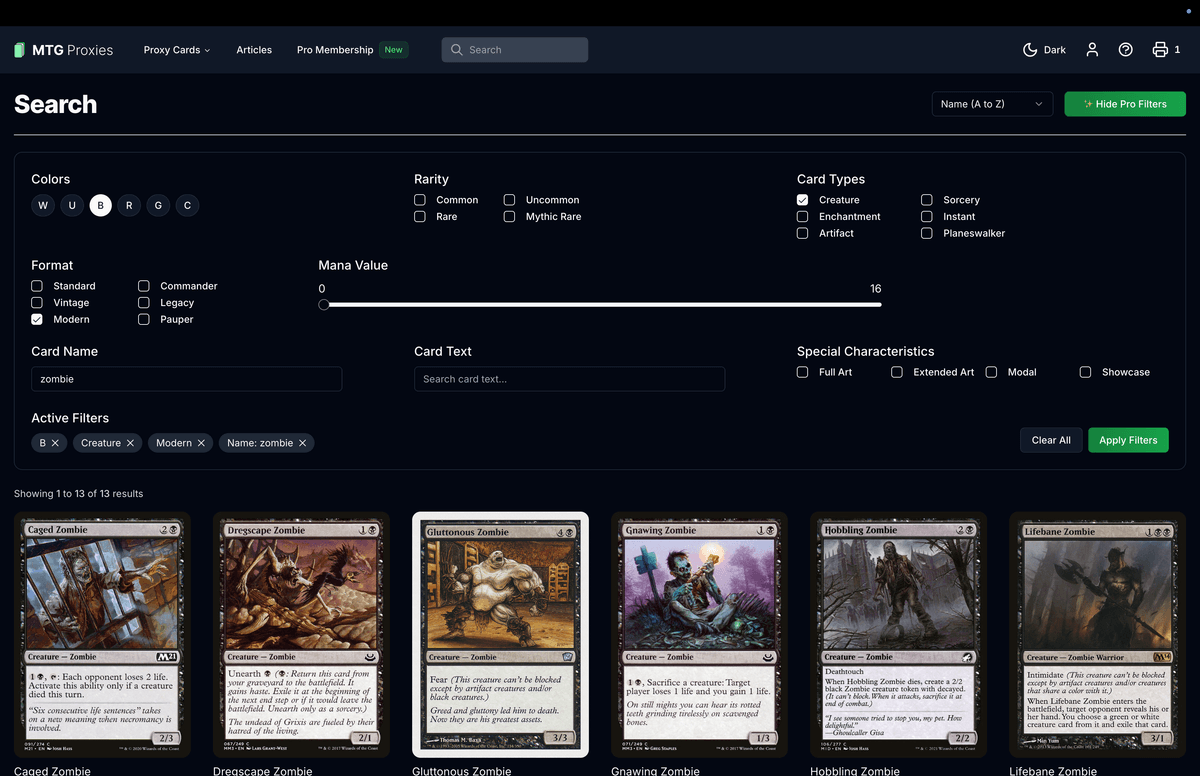1200x776 pixels.
Task: Enable the Commander format filter
Action: click(143, 285)
